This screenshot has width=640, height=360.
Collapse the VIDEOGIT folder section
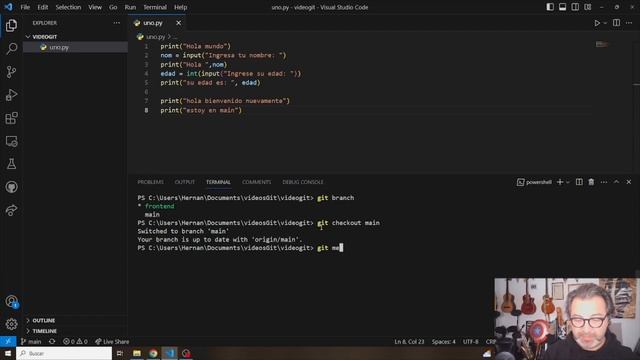tap(76, 37)
